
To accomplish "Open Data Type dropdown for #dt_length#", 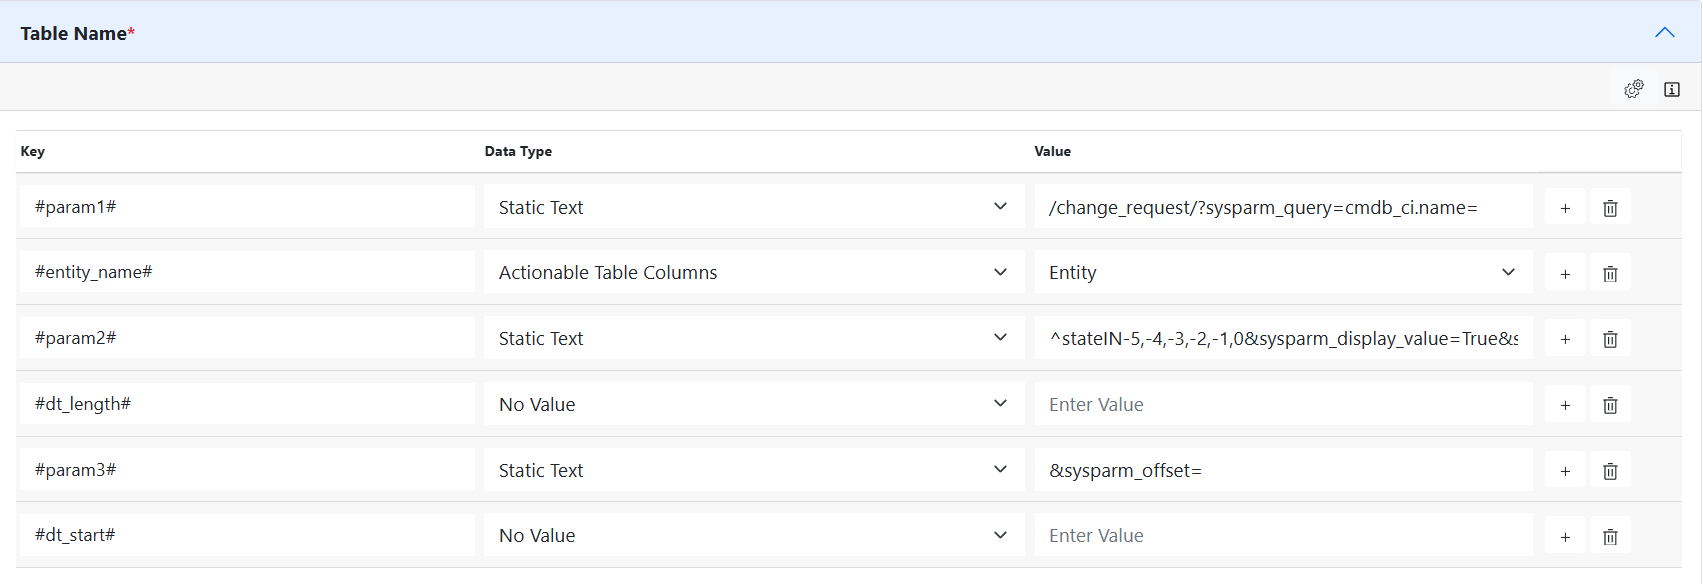I will click(754, 404).
